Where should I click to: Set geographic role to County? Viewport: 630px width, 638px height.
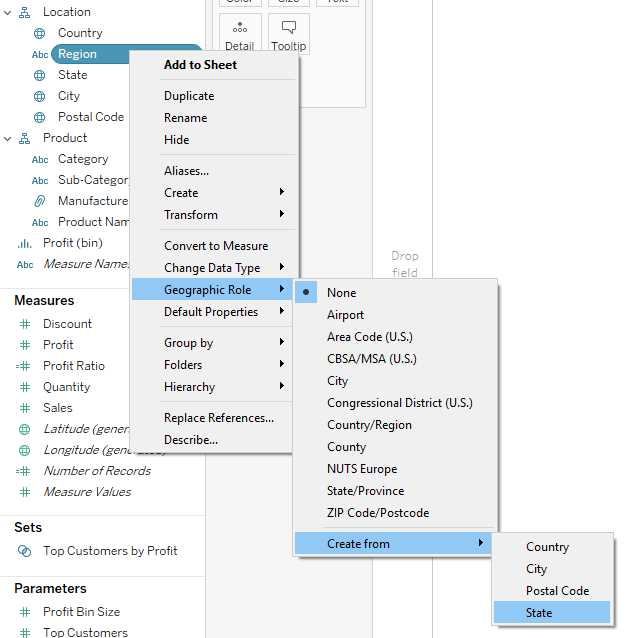(x=395, y=446)
